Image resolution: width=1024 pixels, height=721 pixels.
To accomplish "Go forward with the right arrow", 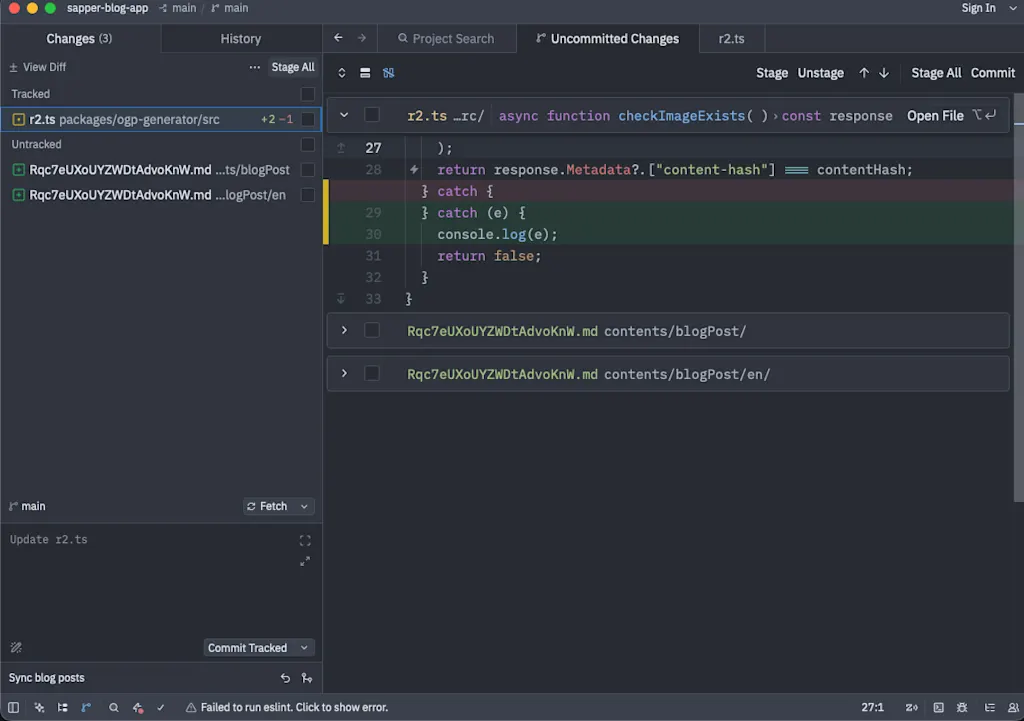I will 362,38.
